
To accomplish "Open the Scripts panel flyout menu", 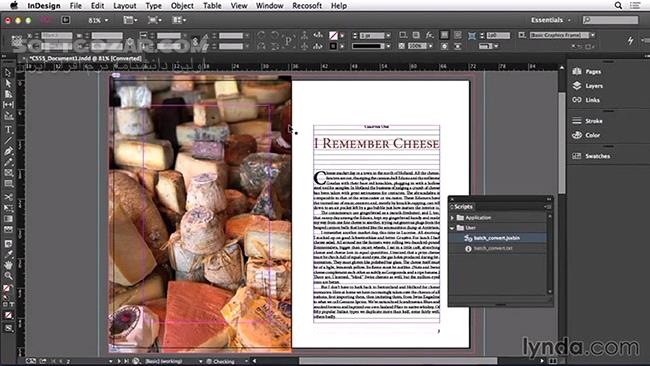I will tap(548, 206).
